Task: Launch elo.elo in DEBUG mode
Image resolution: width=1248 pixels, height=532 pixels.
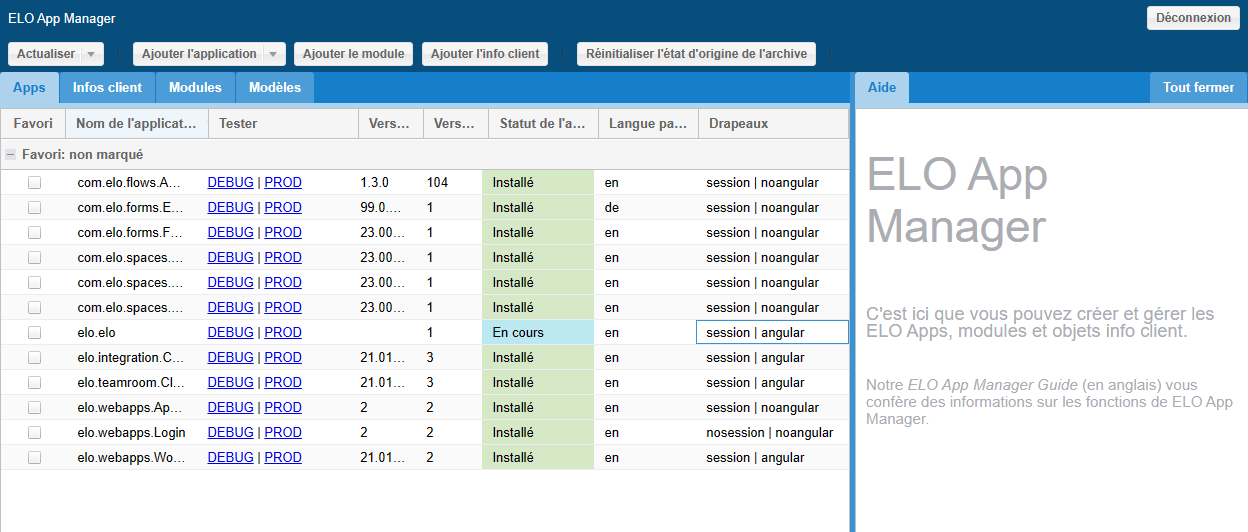Action: tap(230, 333)
